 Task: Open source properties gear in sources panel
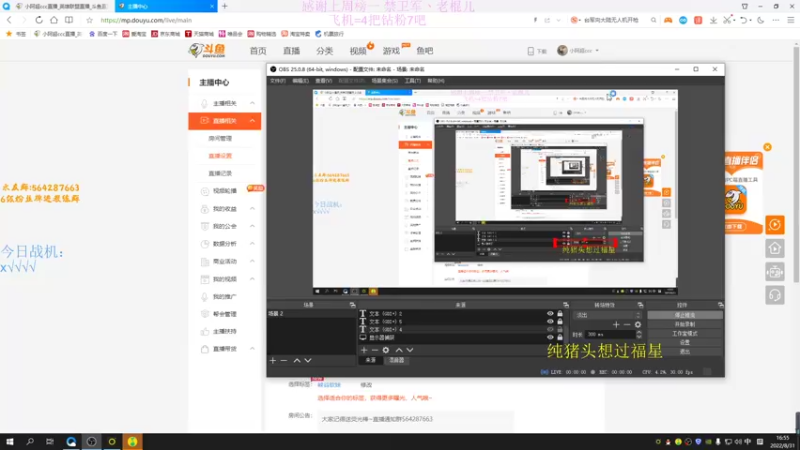pyautogui.click(x=386, y=350)
